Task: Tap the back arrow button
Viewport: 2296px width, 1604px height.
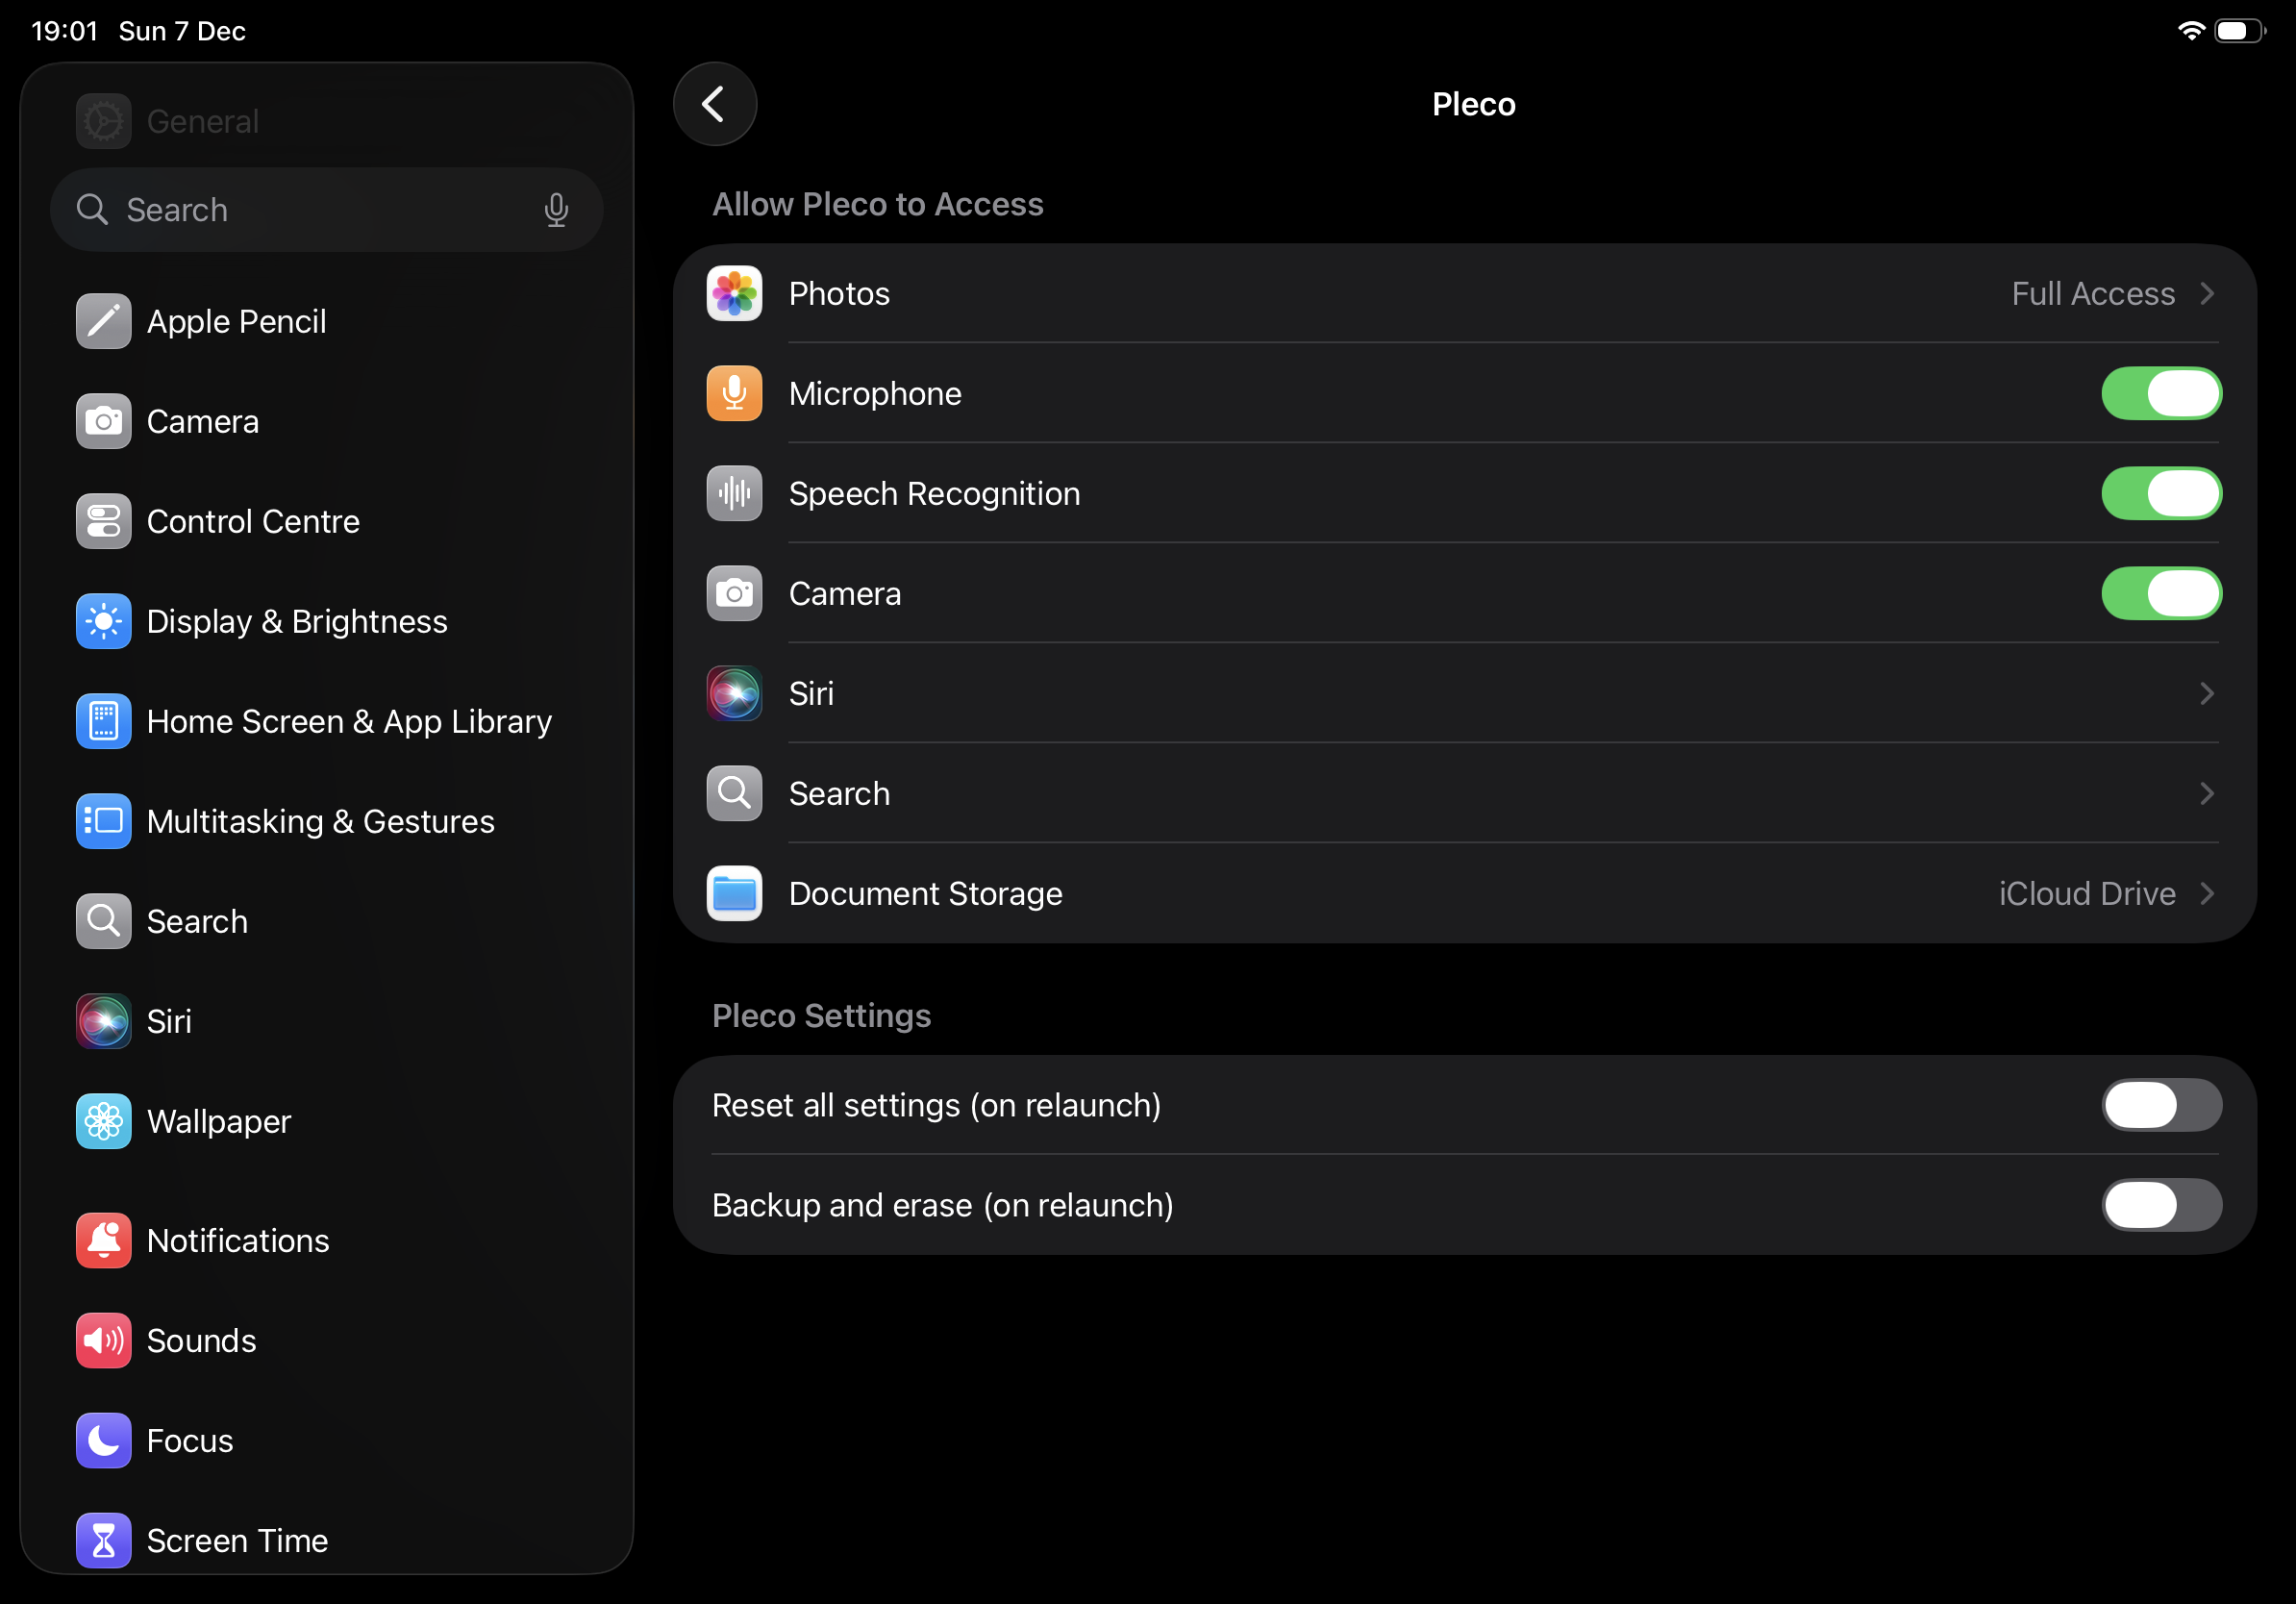Action: 714,104
